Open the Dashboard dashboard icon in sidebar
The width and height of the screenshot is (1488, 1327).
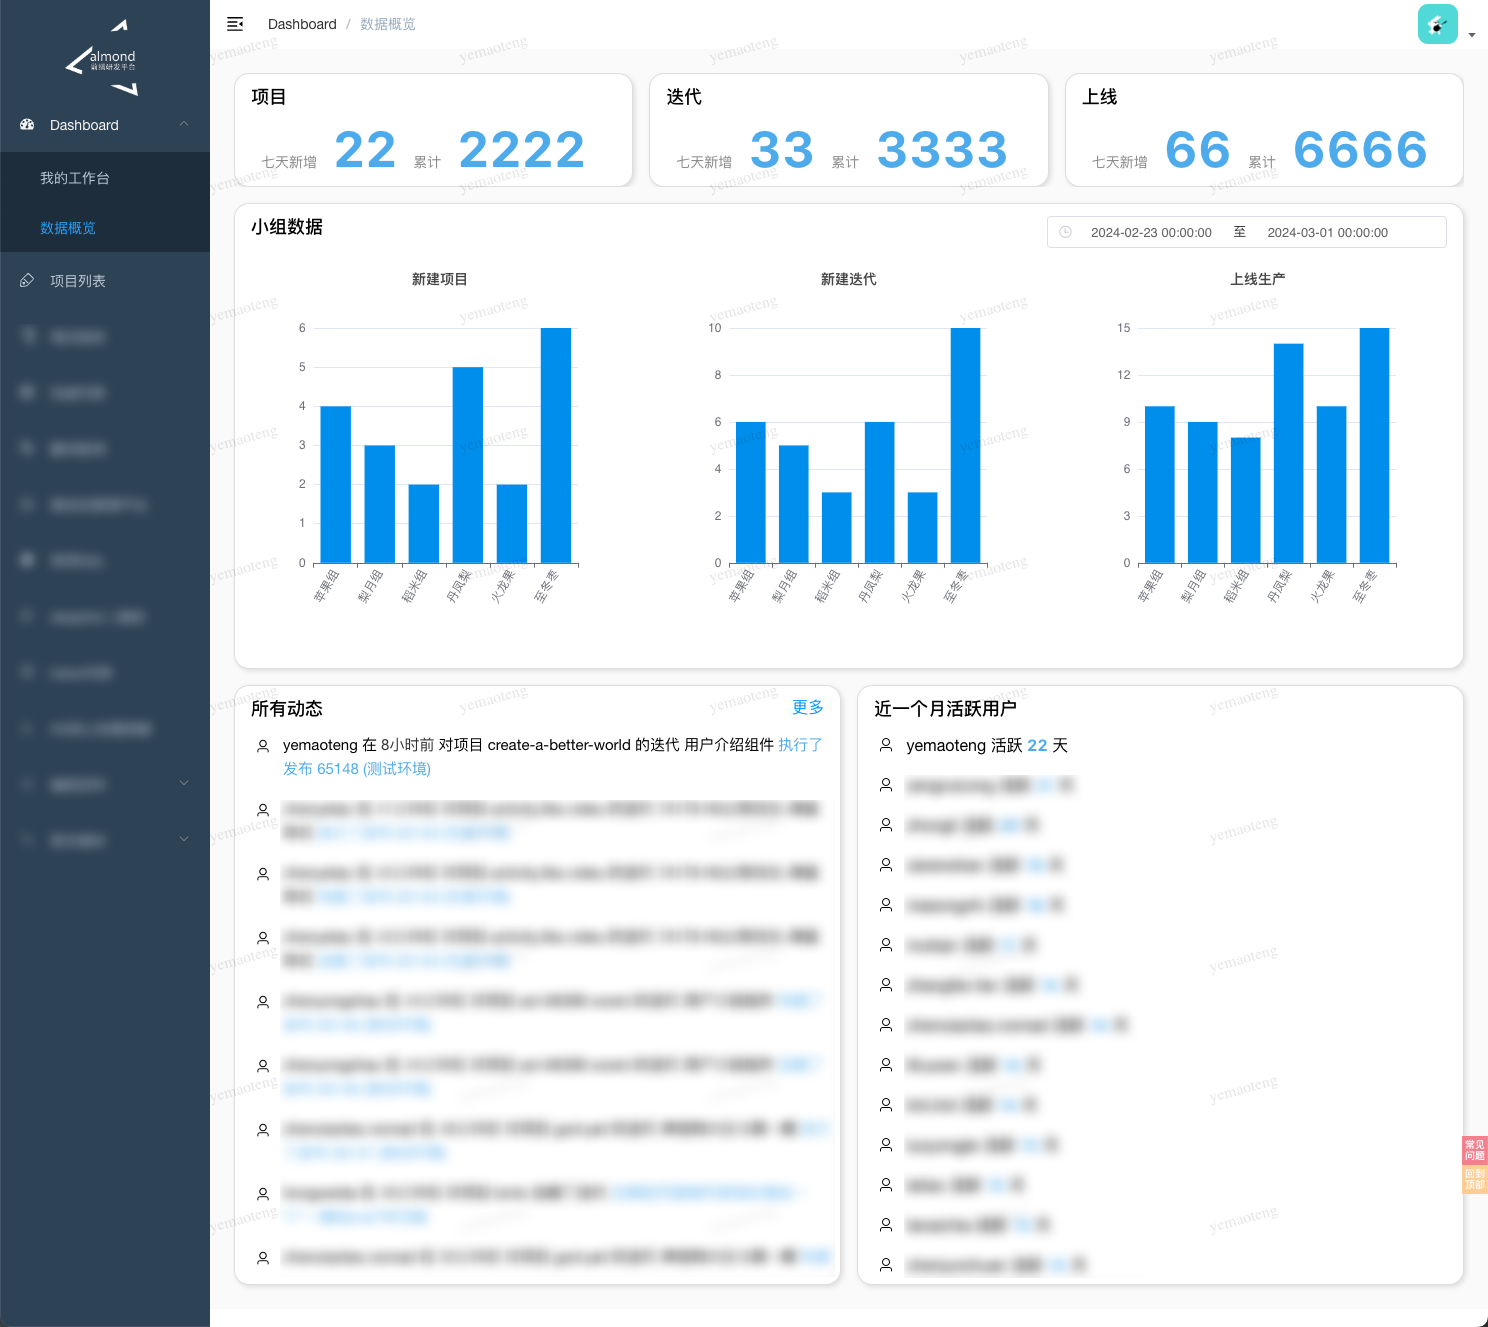pos(26,125)
